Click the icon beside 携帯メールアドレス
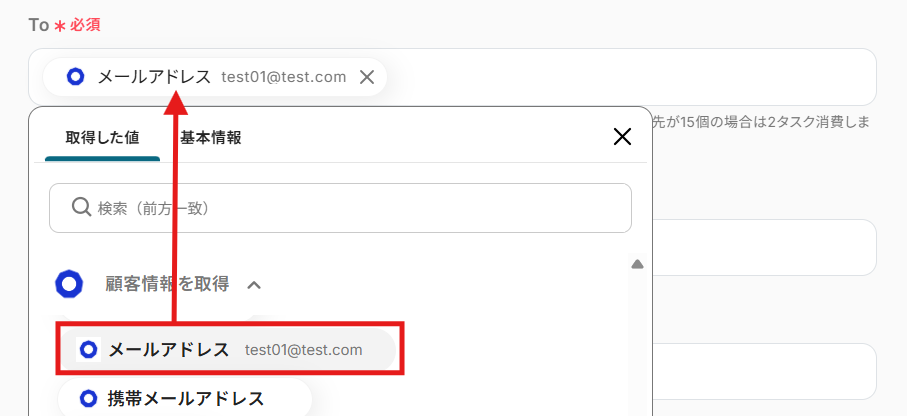Screen dimensions: 907x416 click(89, 398)
